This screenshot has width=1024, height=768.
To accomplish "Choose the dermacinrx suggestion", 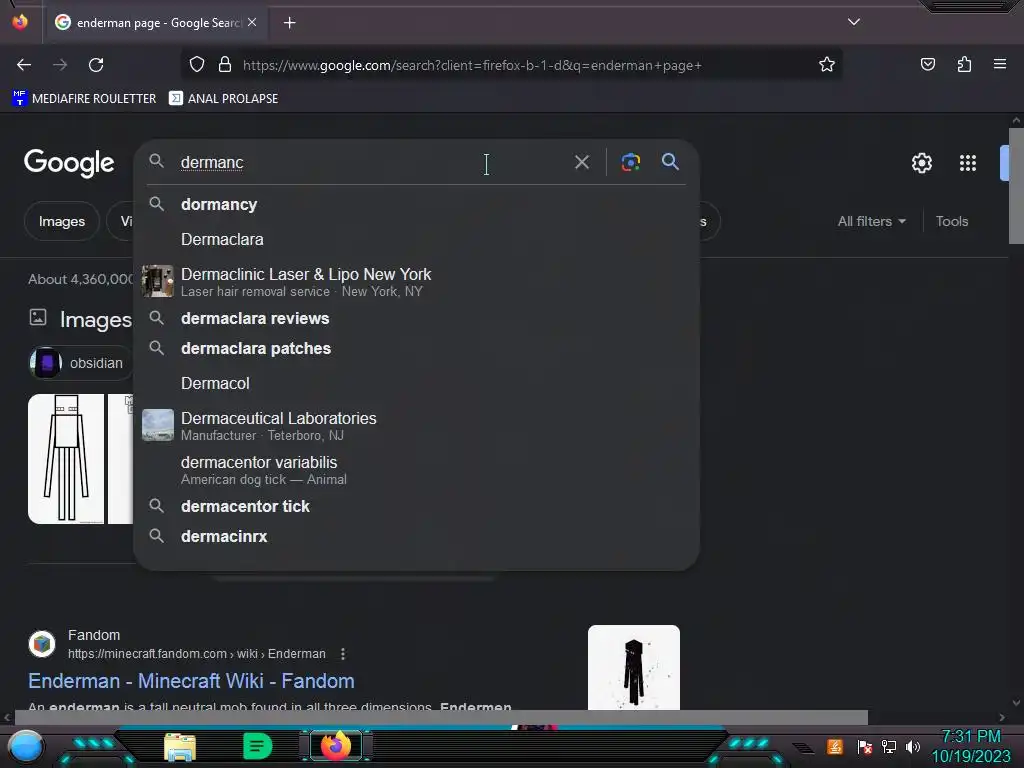I will tap(417, 536).
